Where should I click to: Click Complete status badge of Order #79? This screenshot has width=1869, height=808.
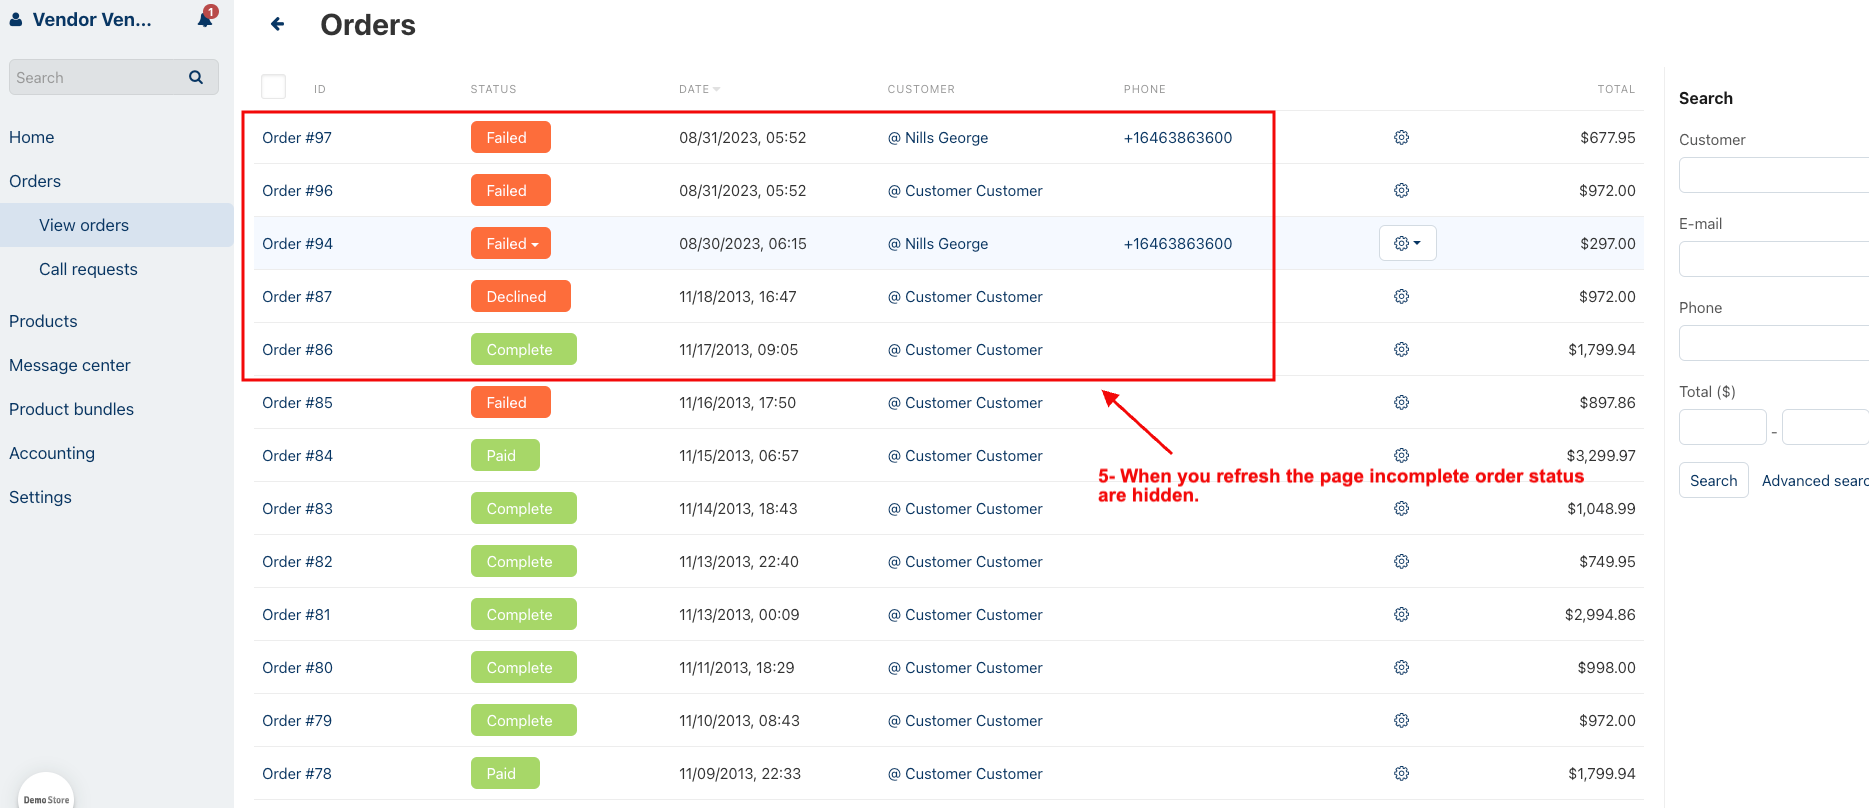[524, 720]
